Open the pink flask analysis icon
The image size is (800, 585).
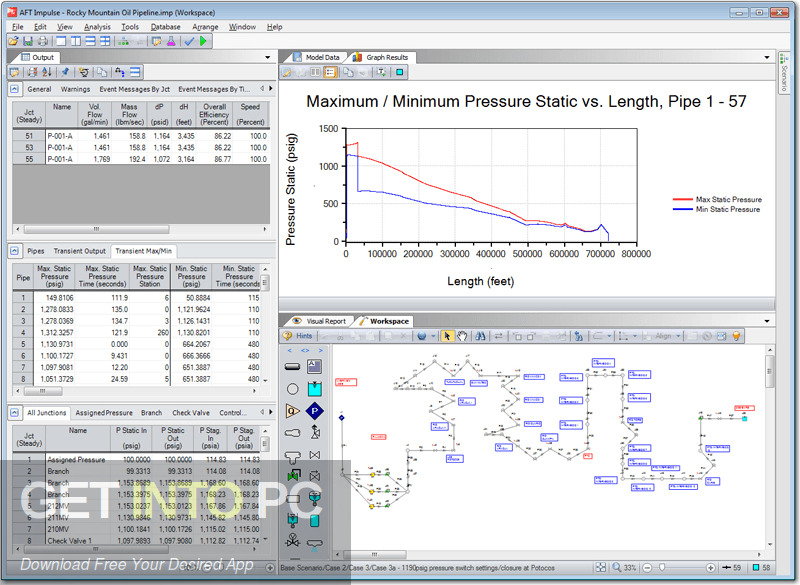tap(171, 41)
